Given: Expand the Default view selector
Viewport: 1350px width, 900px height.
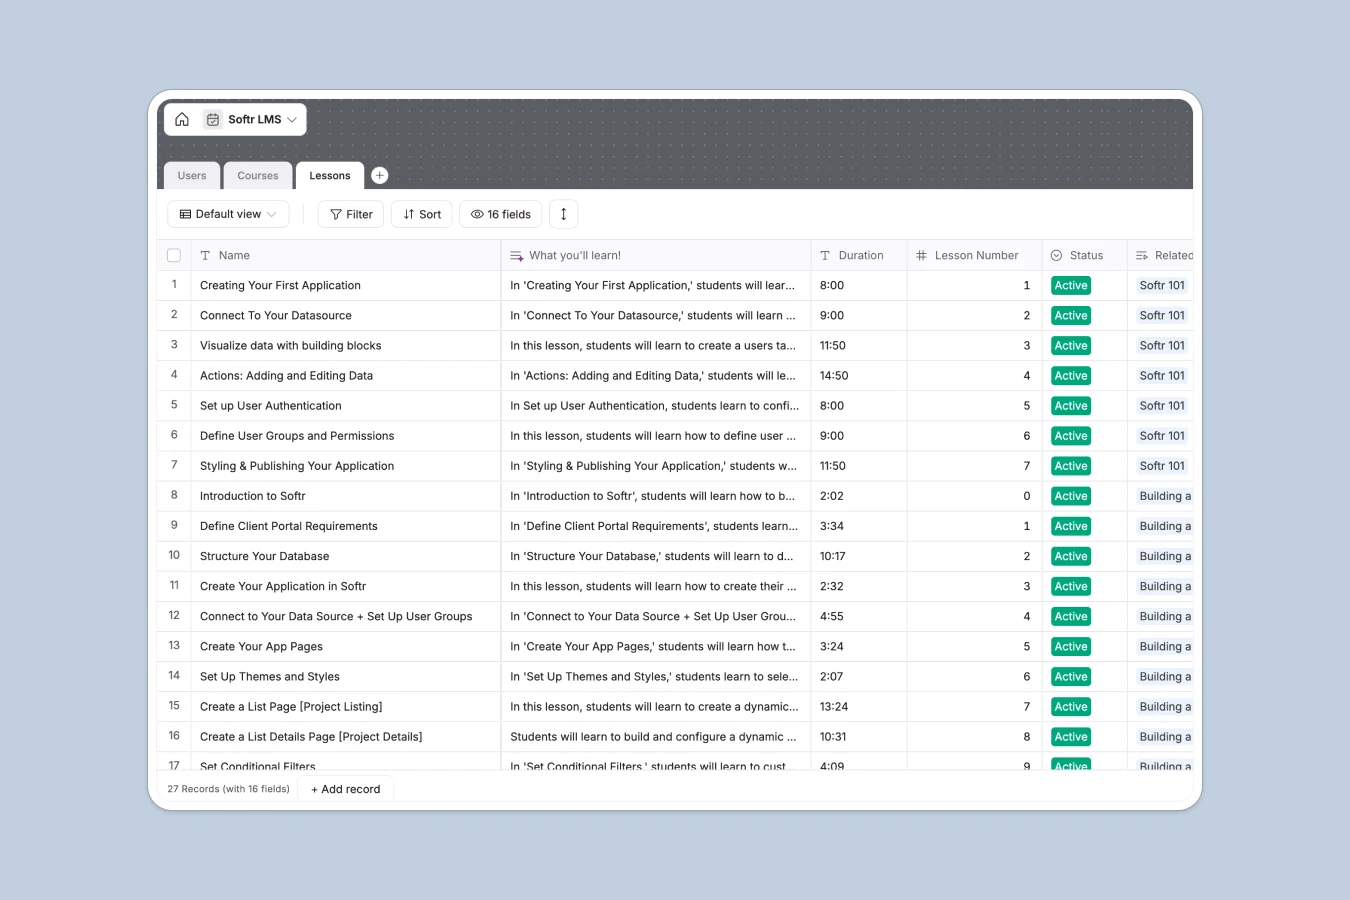Looking at the screenshot, I should coord(271,214).
